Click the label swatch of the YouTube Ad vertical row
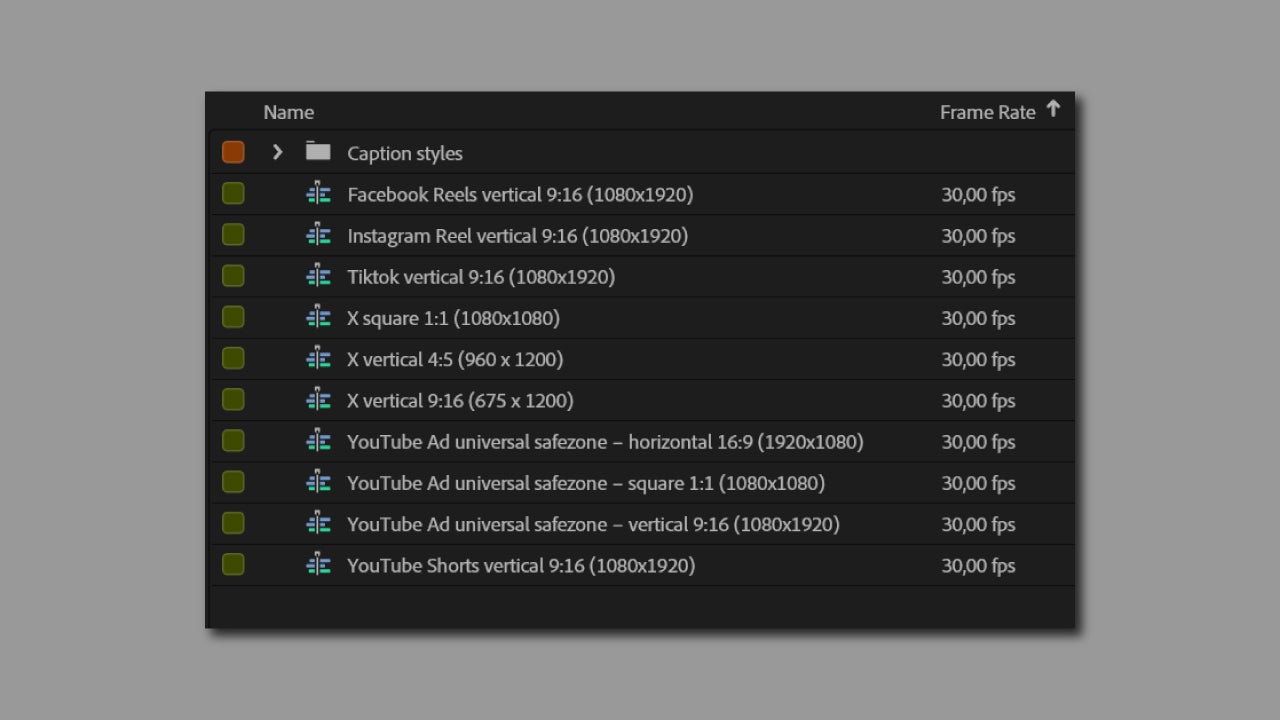The image size is (1280, 720). click(233, 523)
